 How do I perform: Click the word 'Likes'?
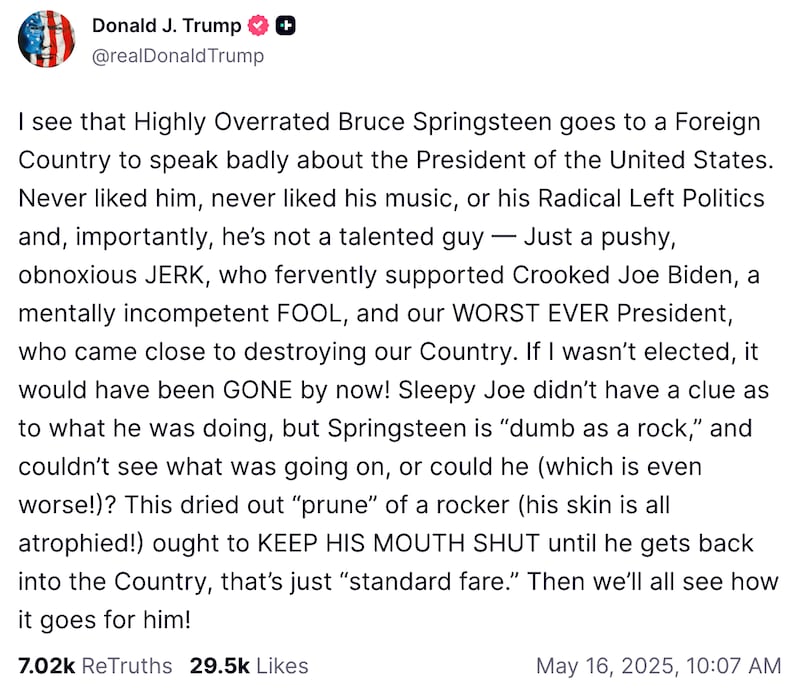click(279, 665)
